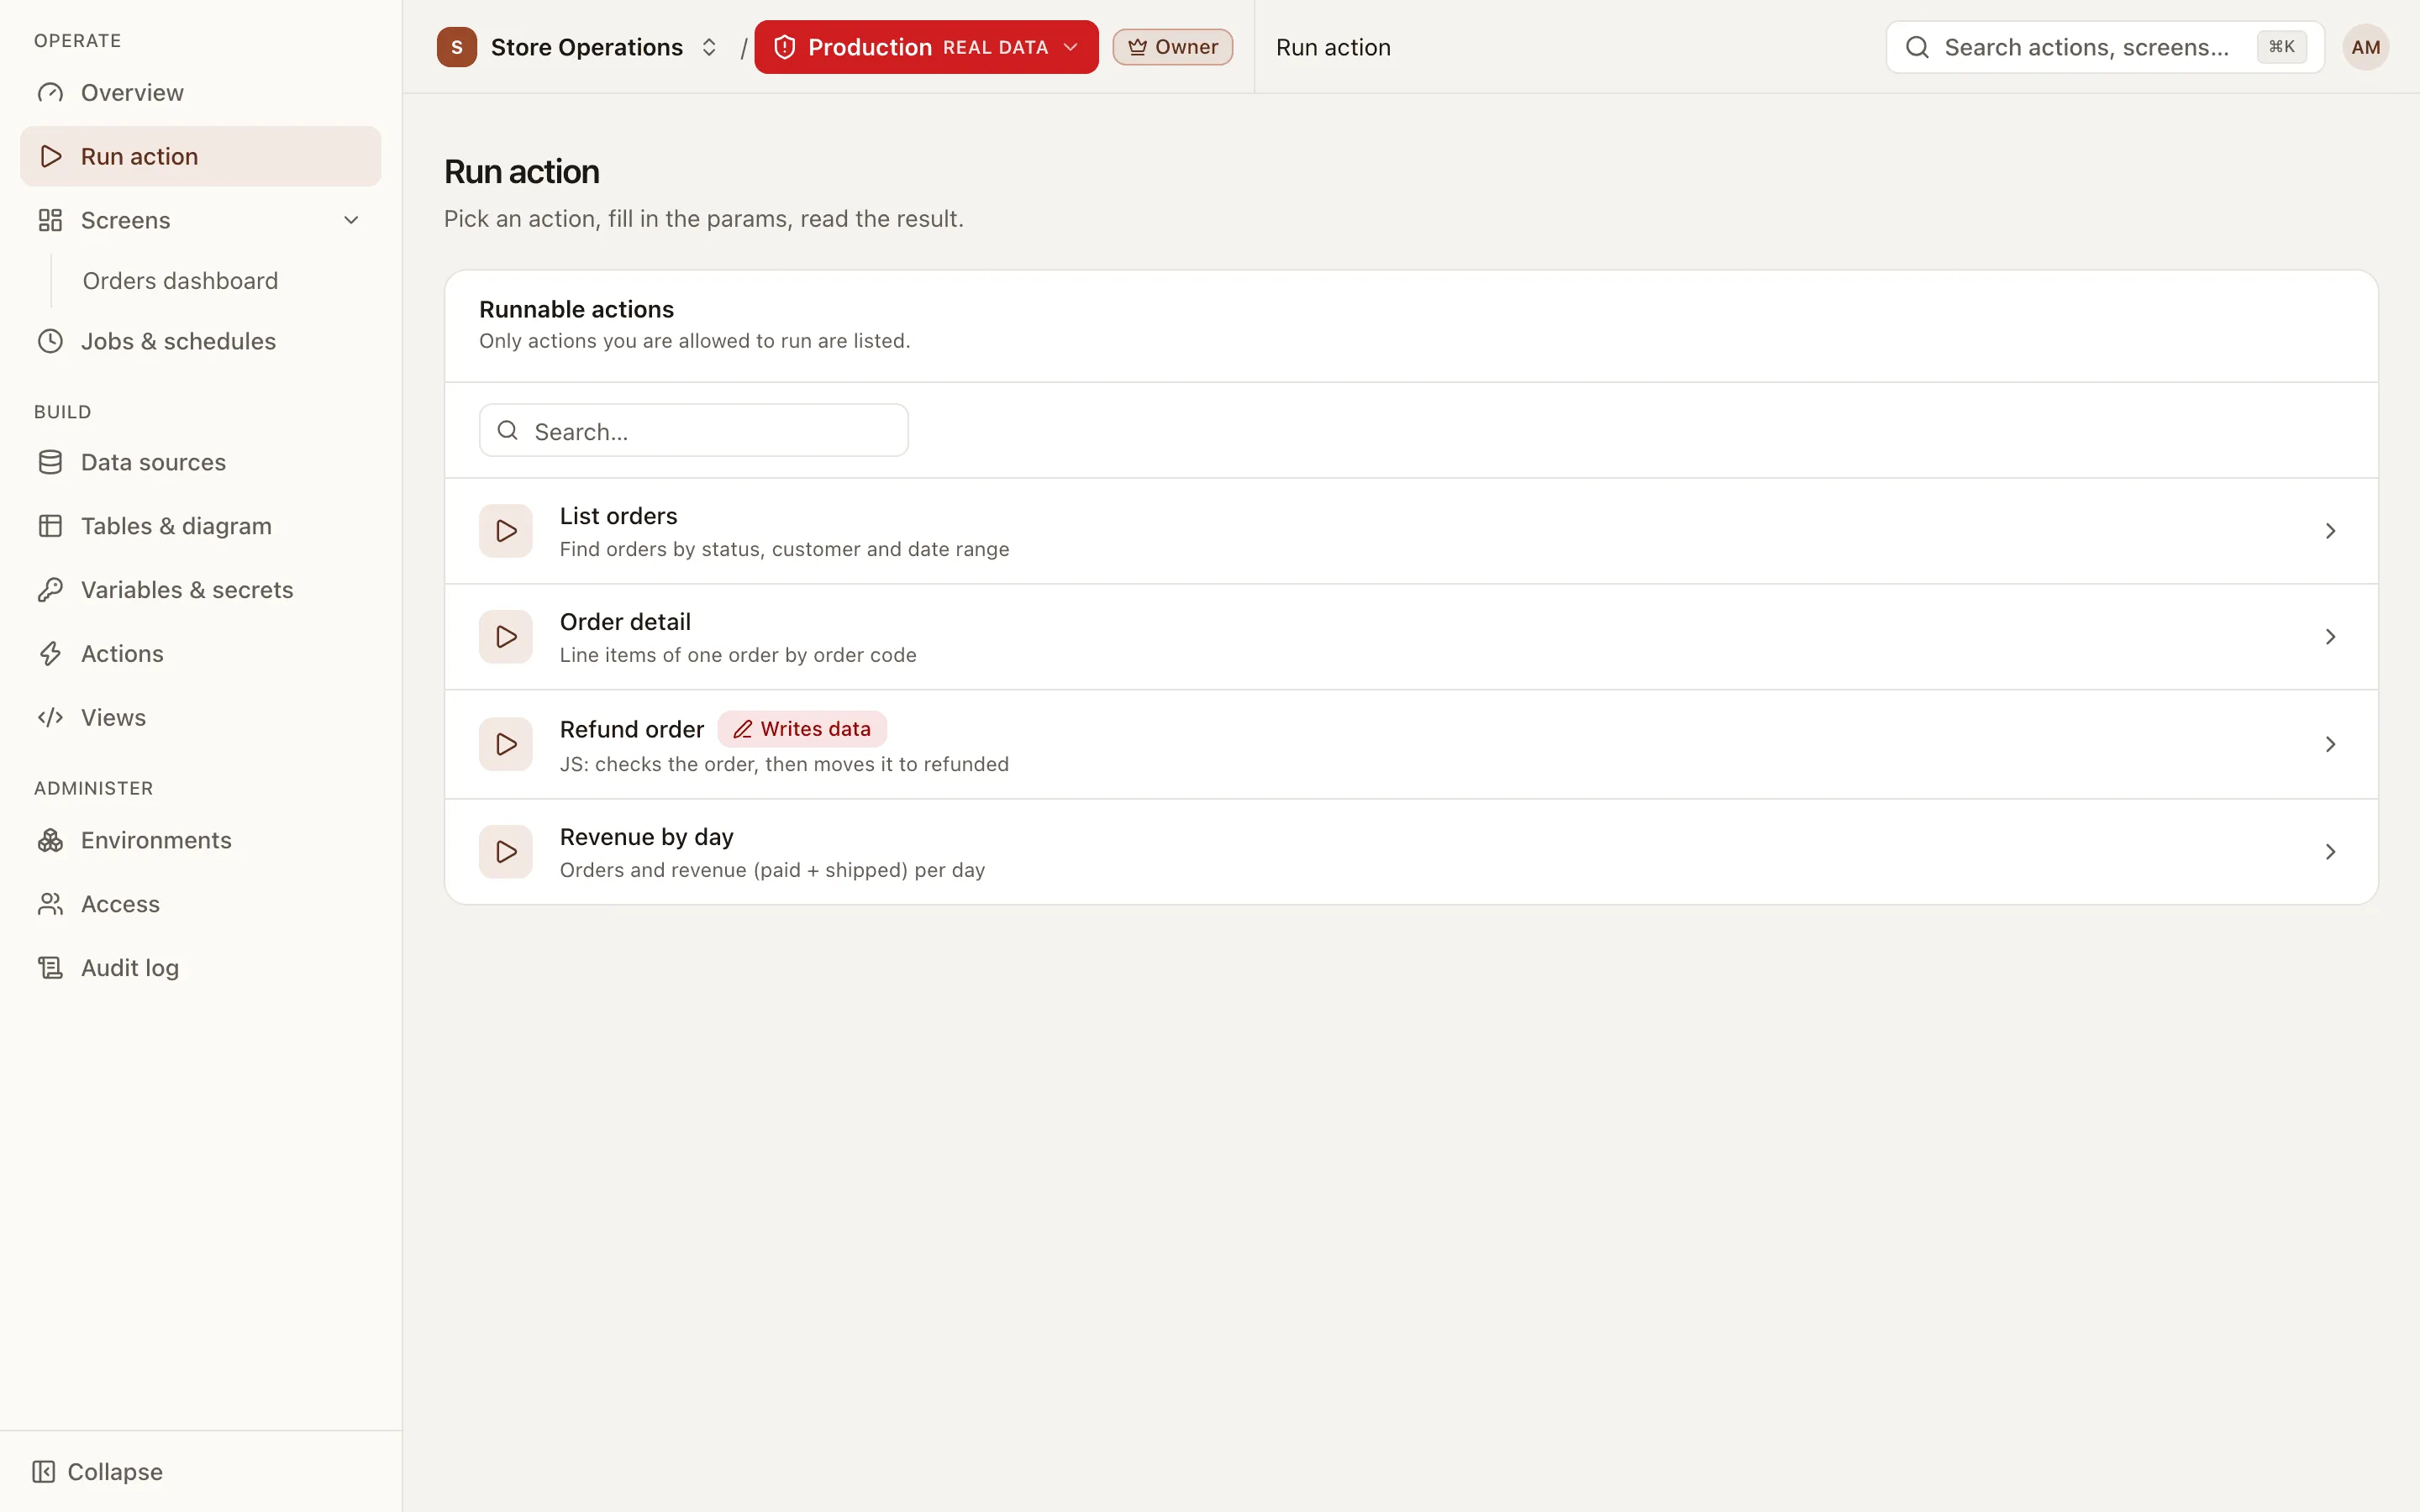
Task: Open Orders dashboard screen
Action: click(x=180, y=281)
